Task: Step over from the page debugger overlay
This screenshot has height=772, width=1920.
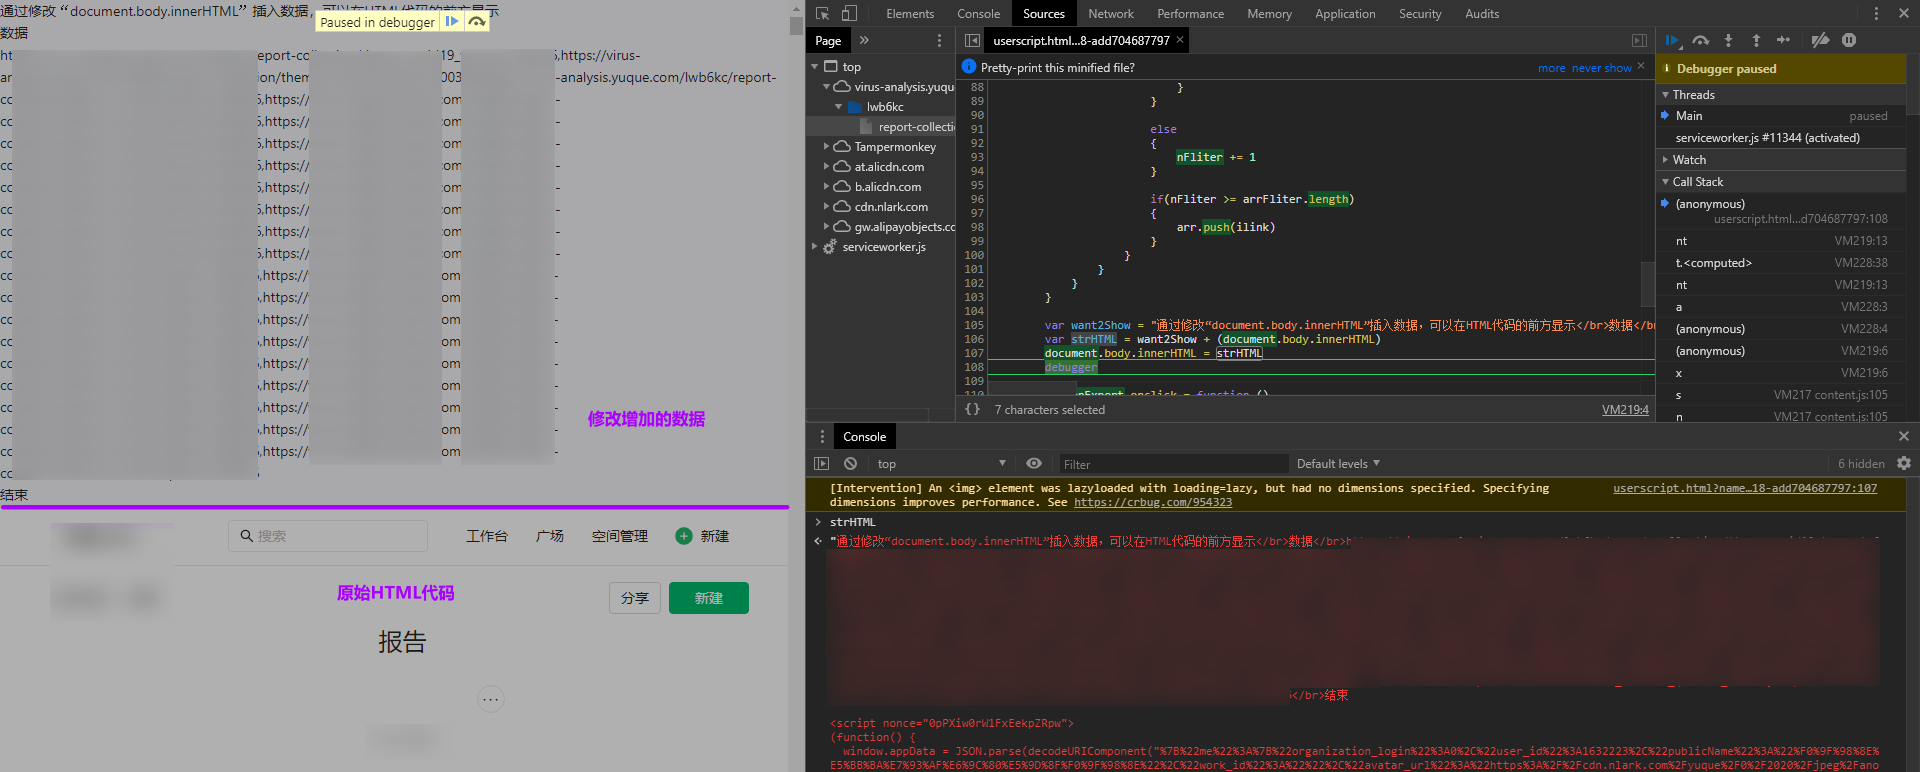Action: point(477,21)
